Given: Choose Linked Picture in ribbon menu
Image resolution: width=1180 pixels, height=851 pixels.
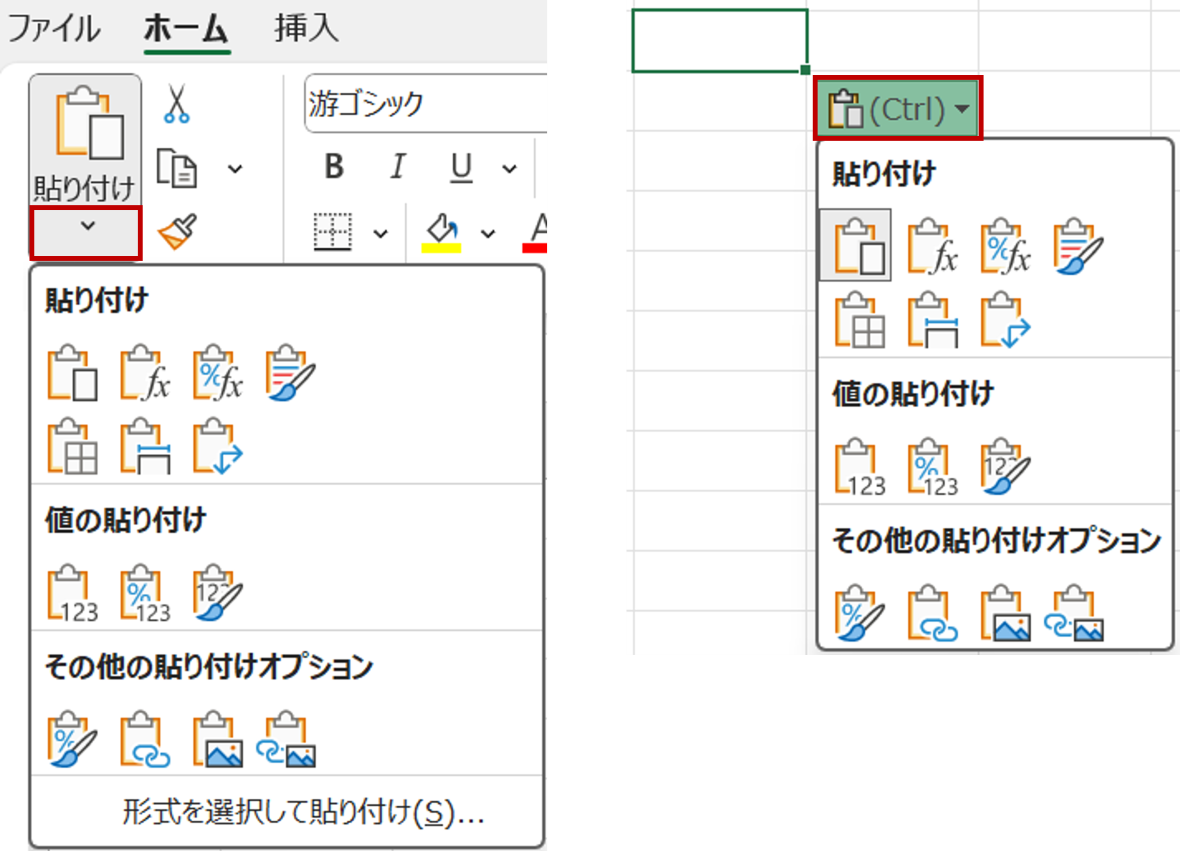Looking at the screenshot, I should (x=287, y=739).
